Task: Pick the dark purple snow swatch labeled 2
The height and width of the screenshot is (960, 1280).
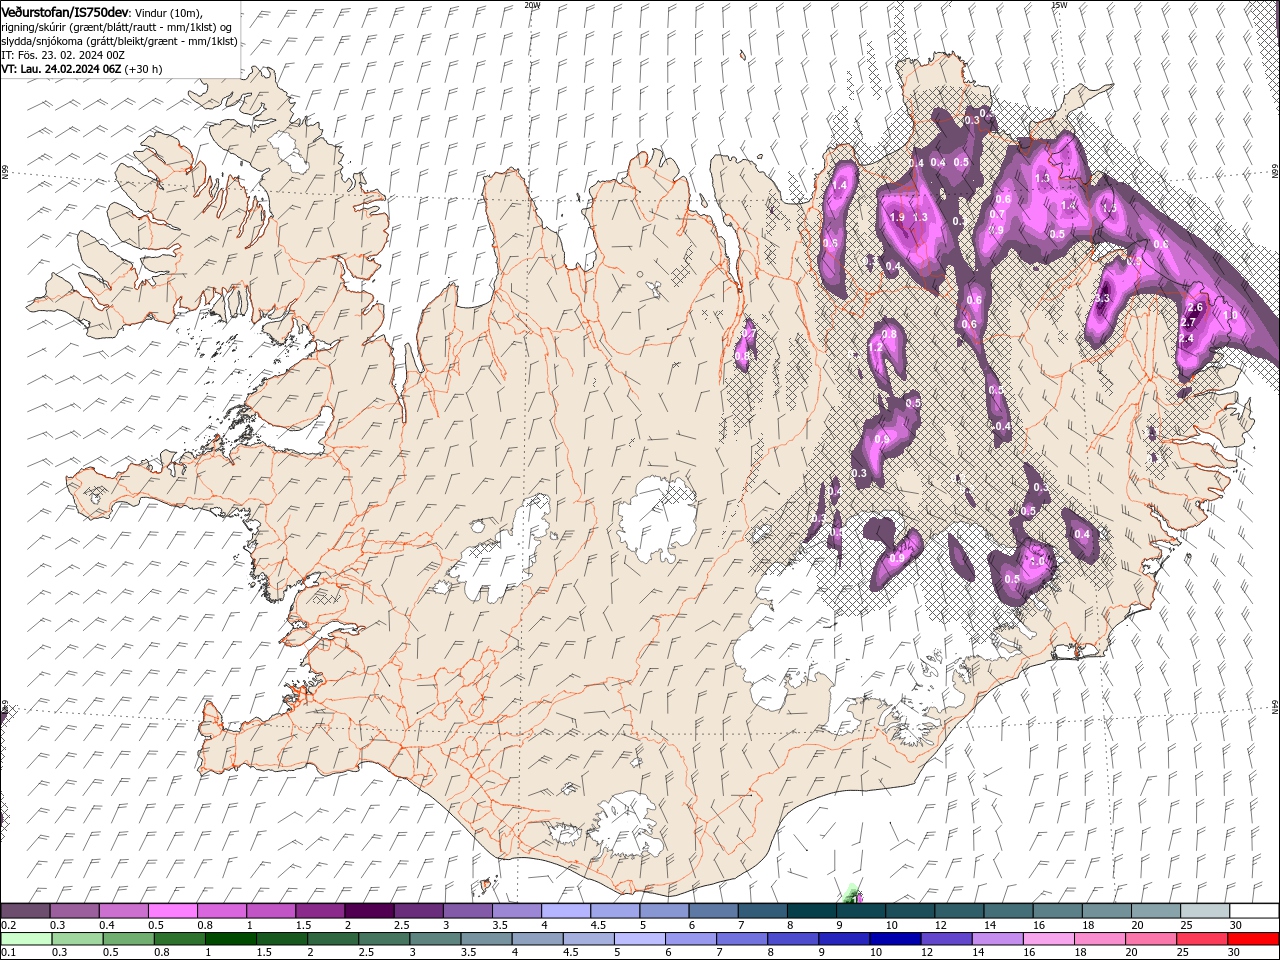Action: point(368,911)
